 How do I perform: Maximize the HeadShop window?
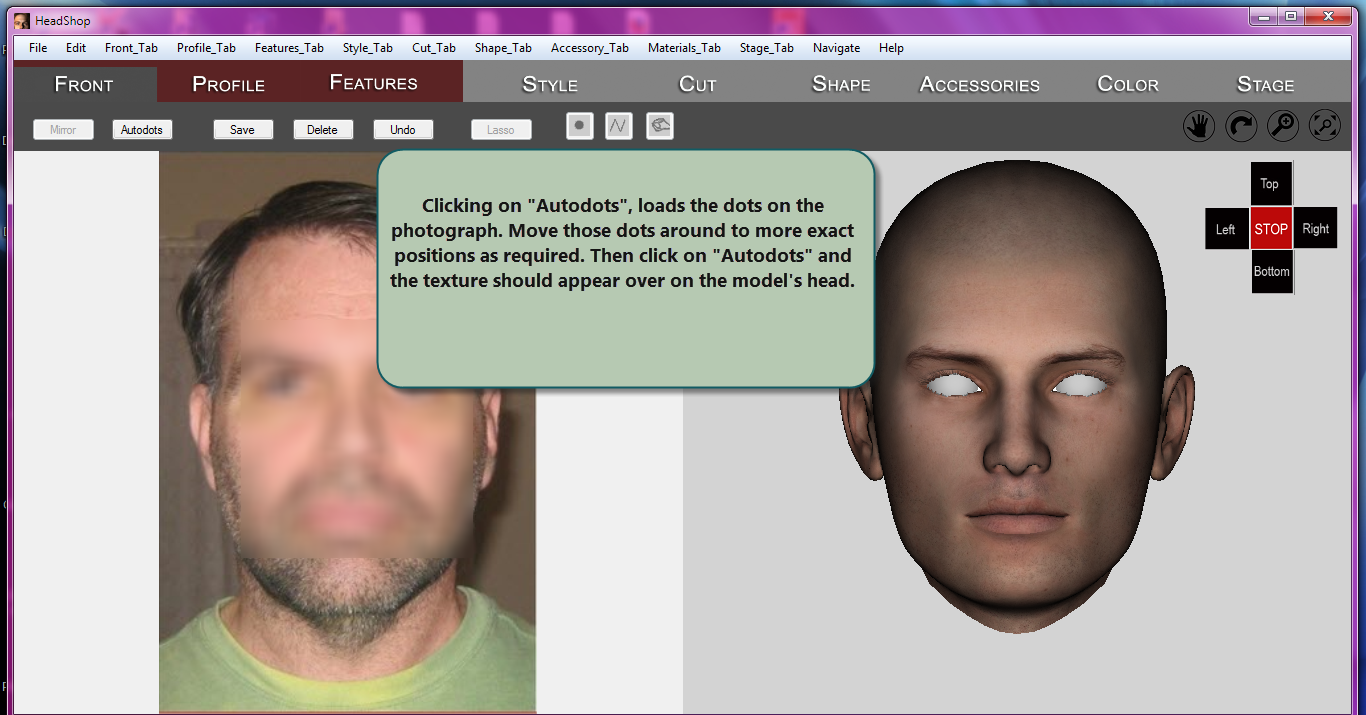(x=1291, y=16)
